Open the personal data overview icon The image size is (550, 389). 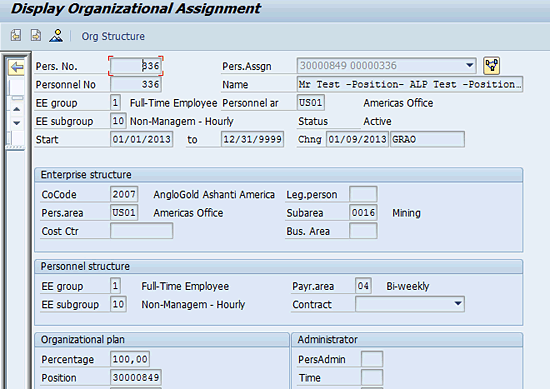pos(56,35)
